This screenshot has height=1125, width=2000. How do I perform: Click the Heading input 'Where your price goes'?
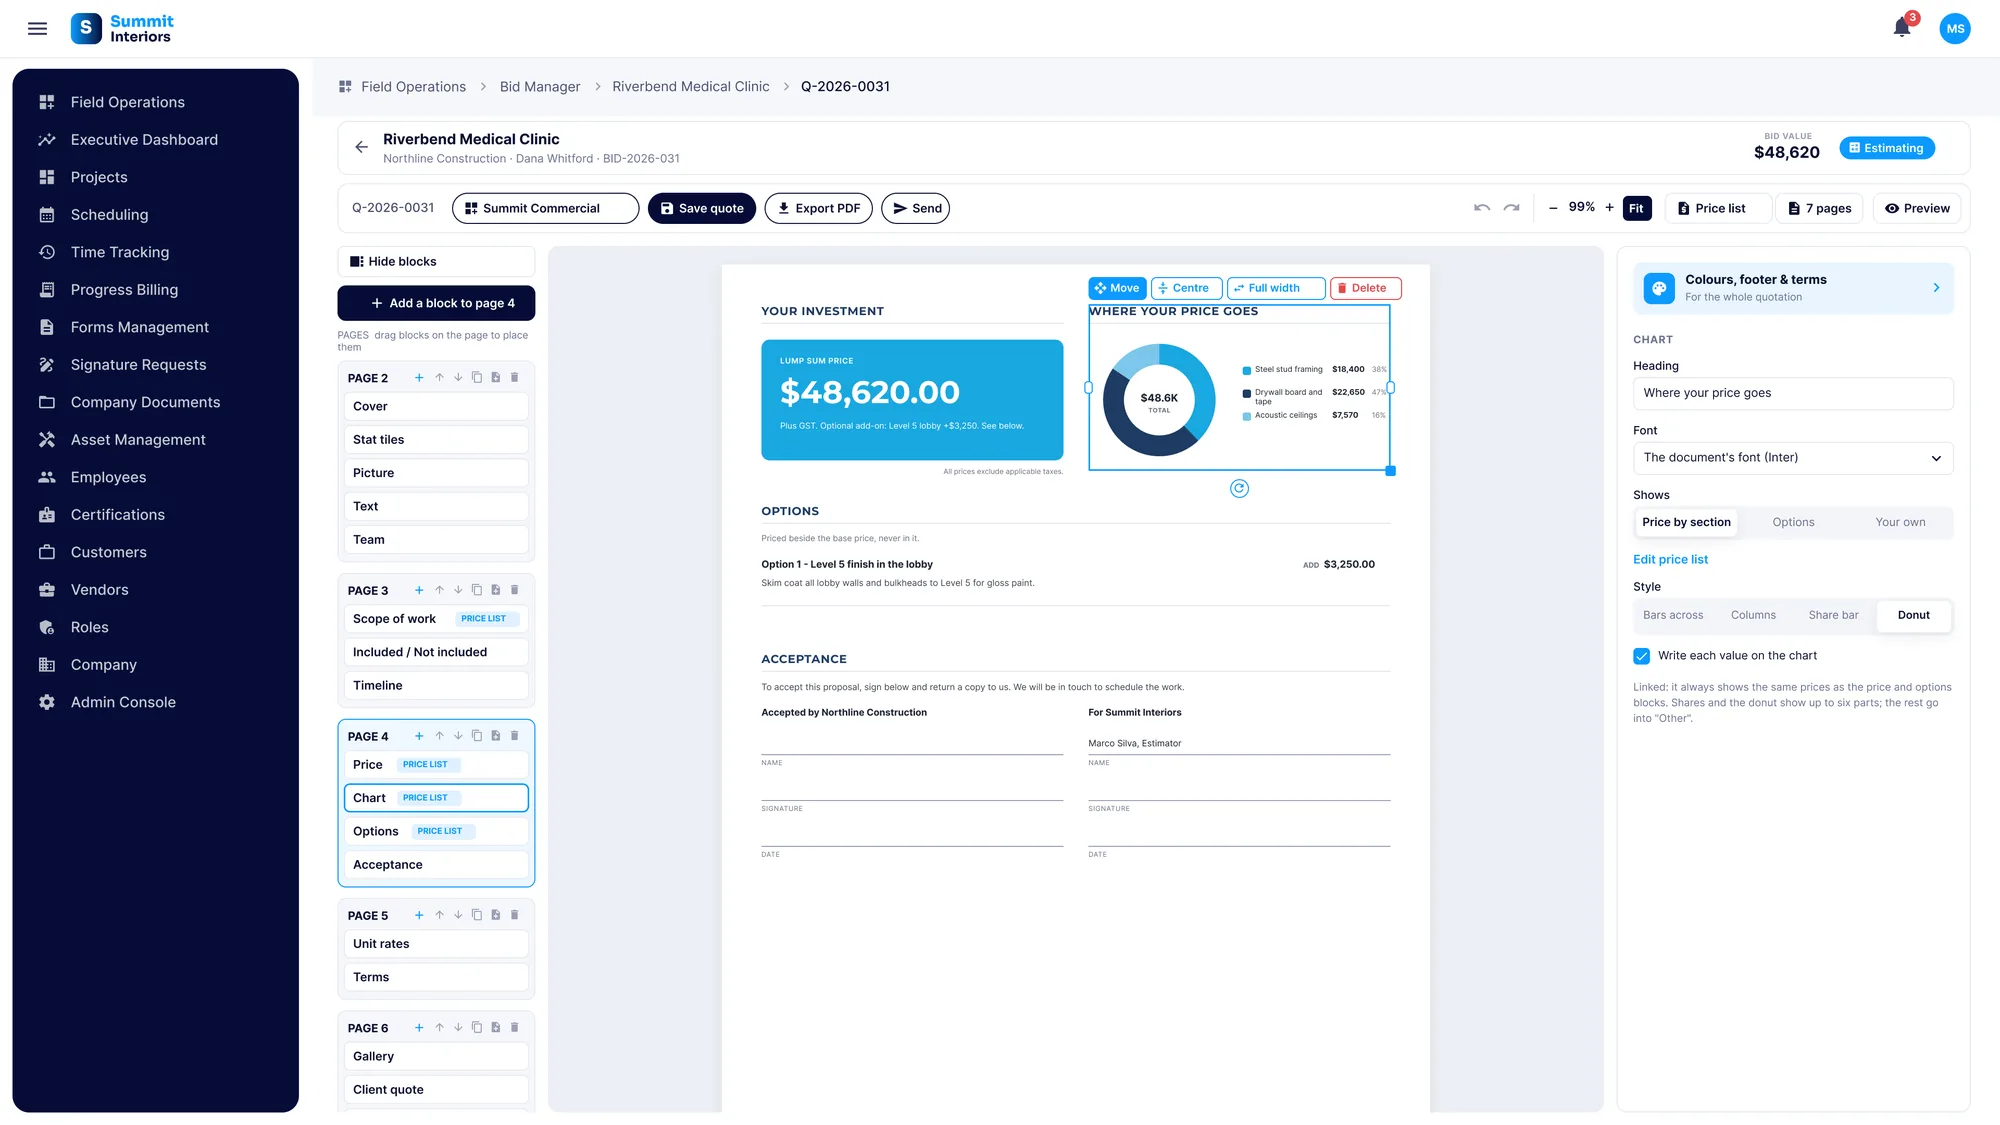[x=1793, y=393]
